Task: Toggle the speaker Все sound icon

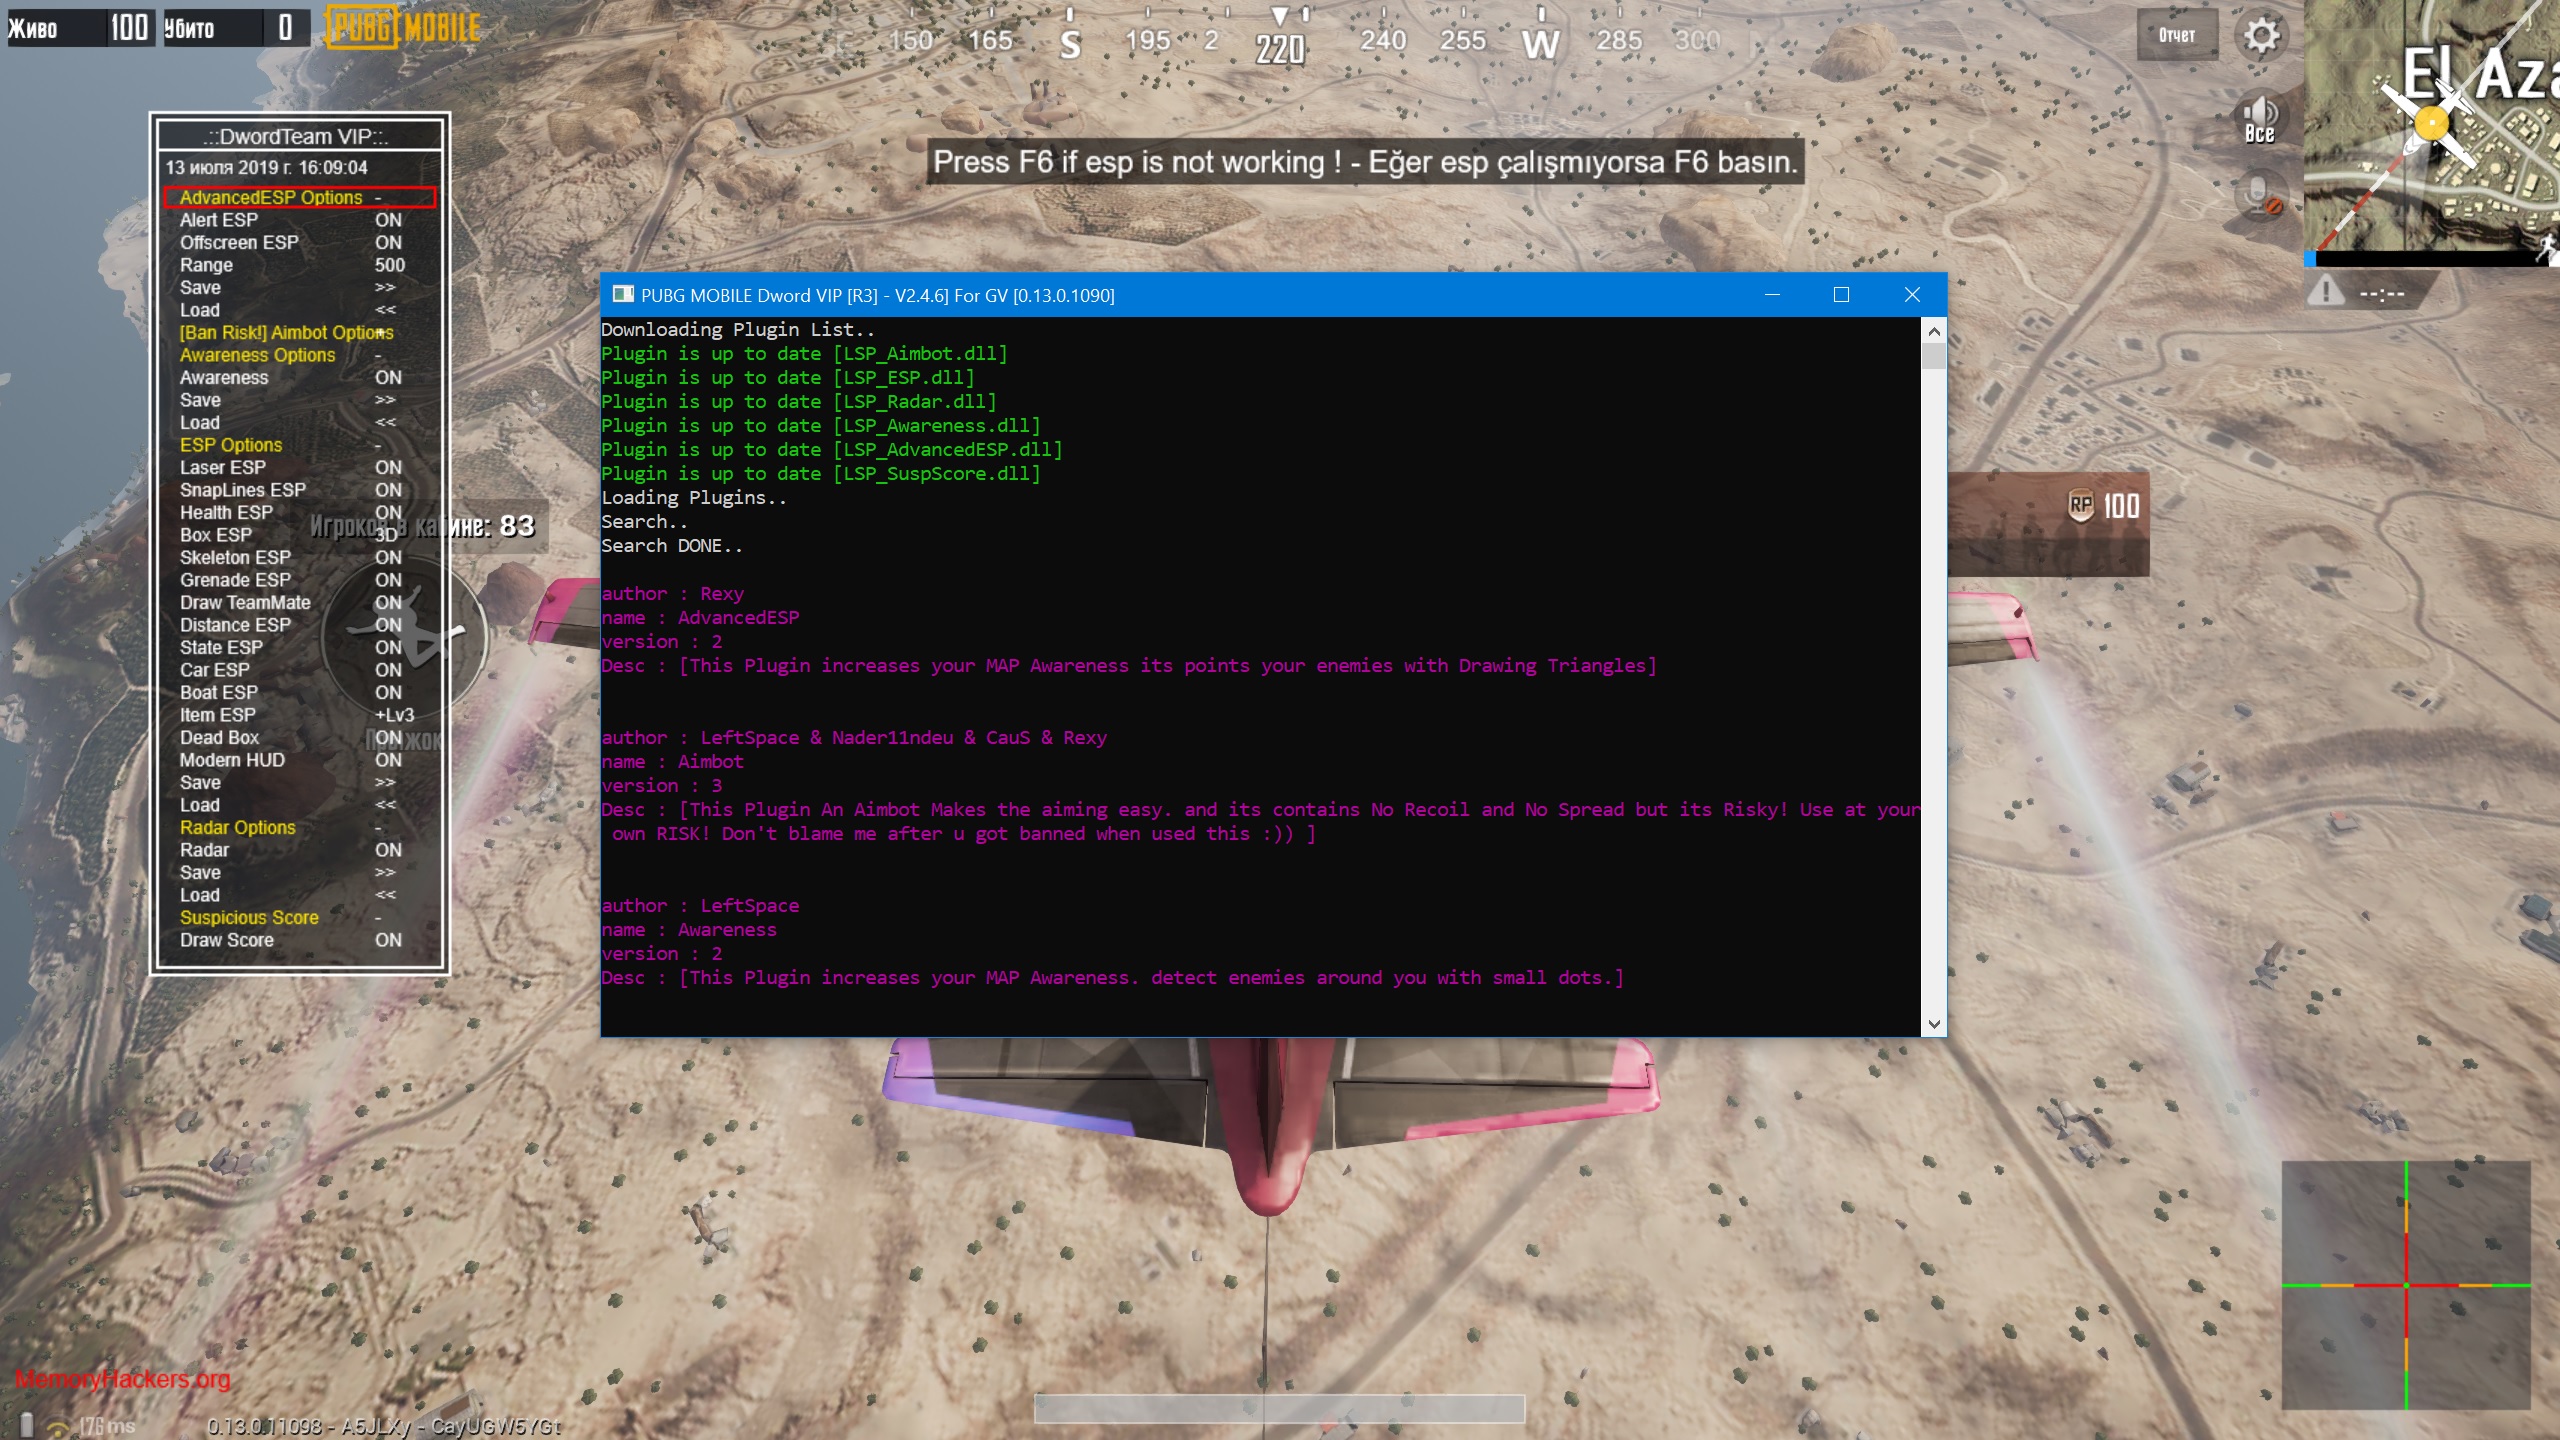Action: pyautogui.click(x=2260, y=120)
